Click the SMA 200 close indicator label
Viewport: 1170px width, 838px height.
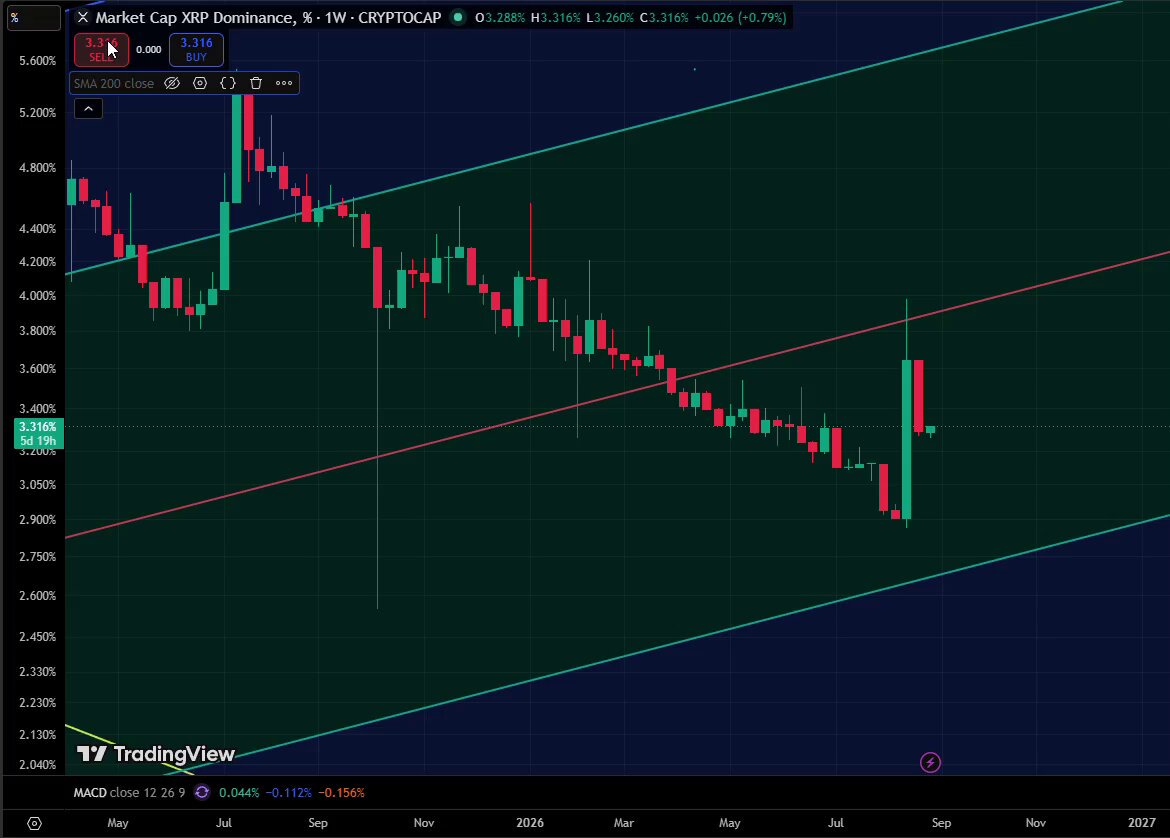tap(113, 83)
